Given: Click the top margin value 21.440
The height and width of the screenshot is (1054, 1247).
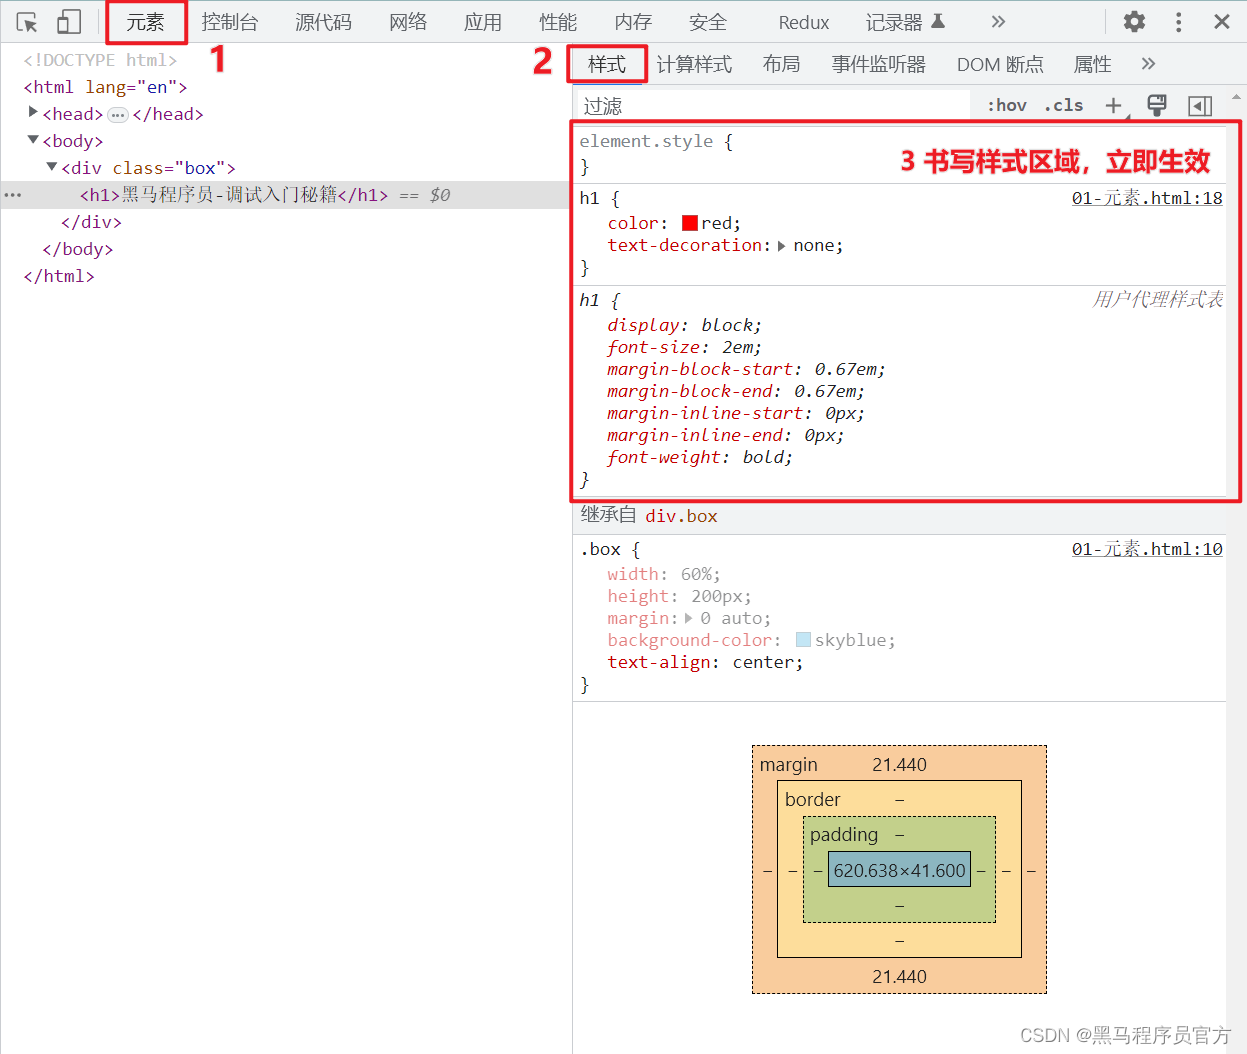Looking at the screenshot, I should [x=899, y=764].
